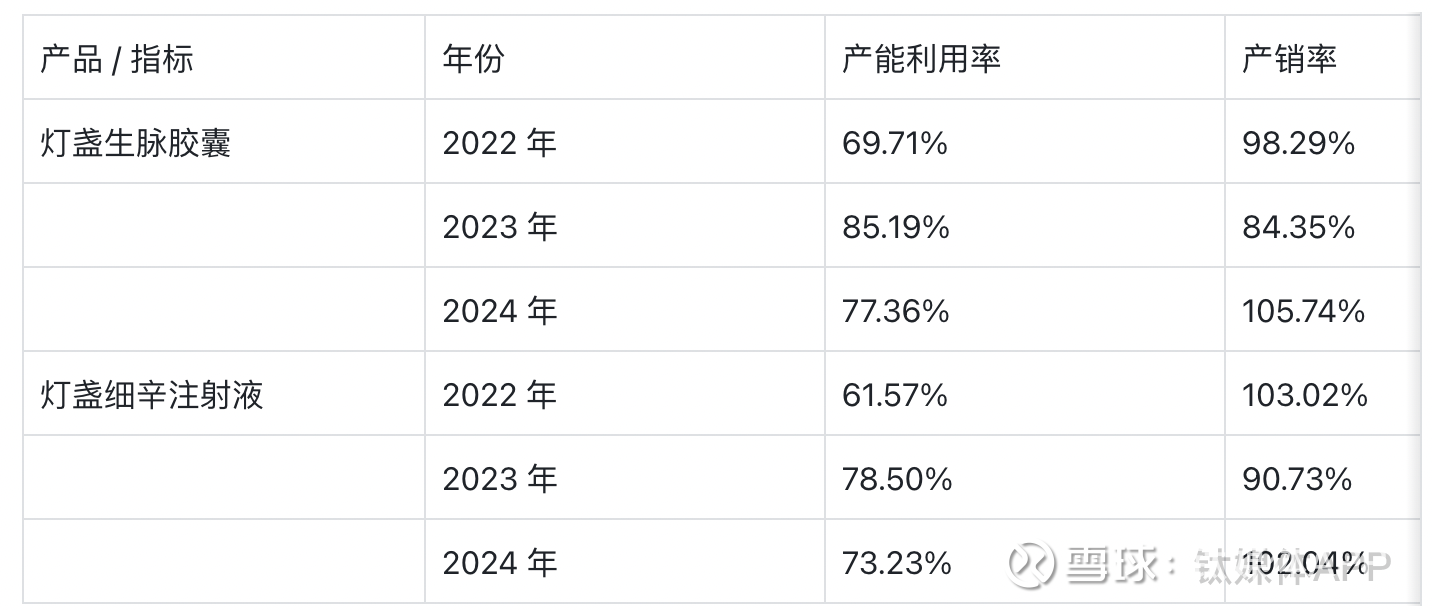
Task: Click the 105.74% cell
Action: pos(1304,312)
